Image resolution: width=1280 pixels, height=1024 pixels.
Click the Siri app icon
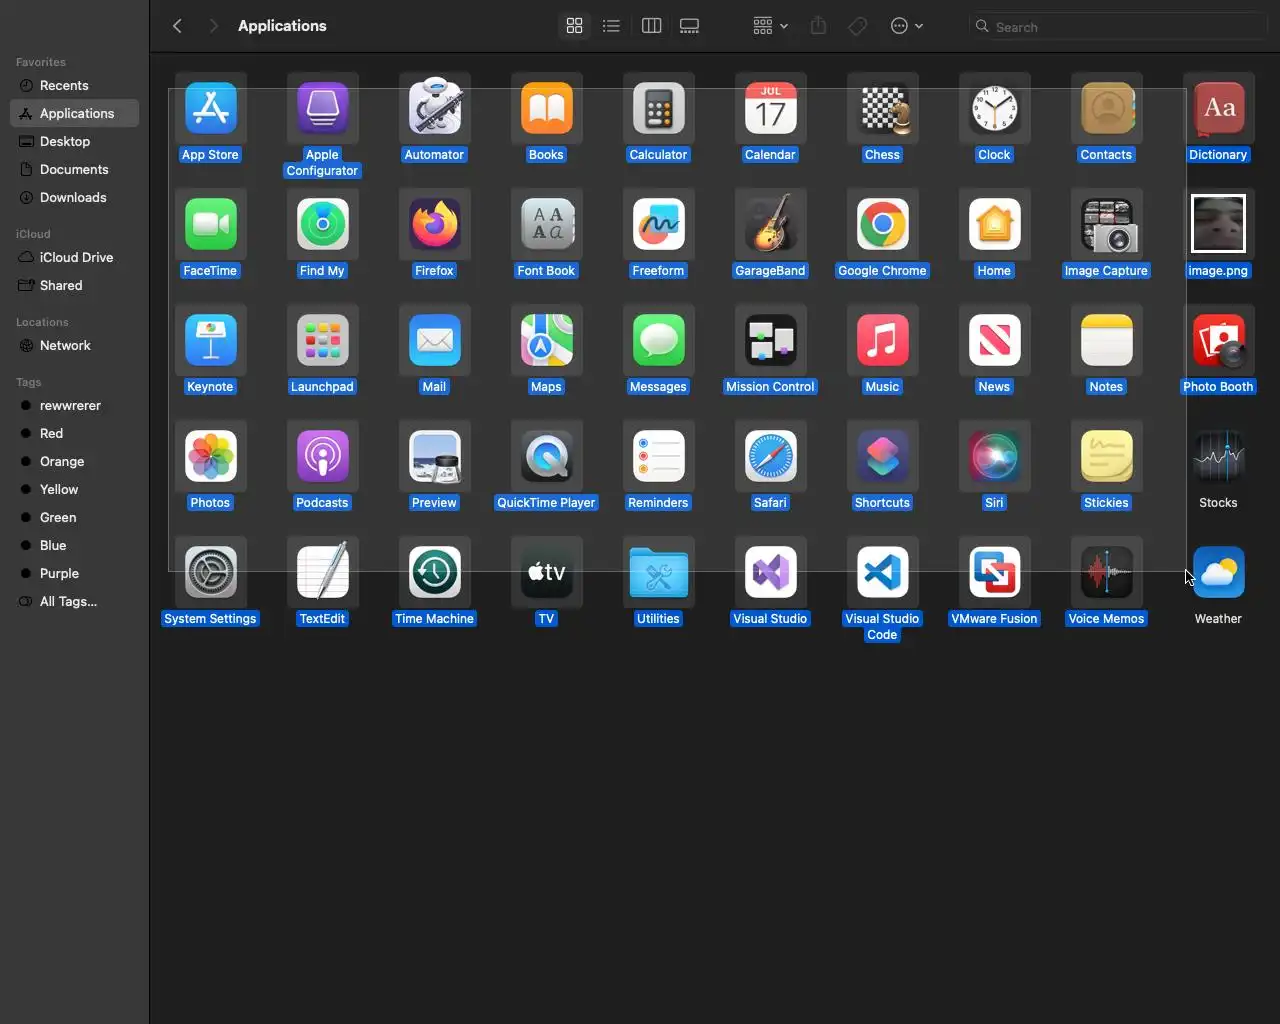coord(994,456)
